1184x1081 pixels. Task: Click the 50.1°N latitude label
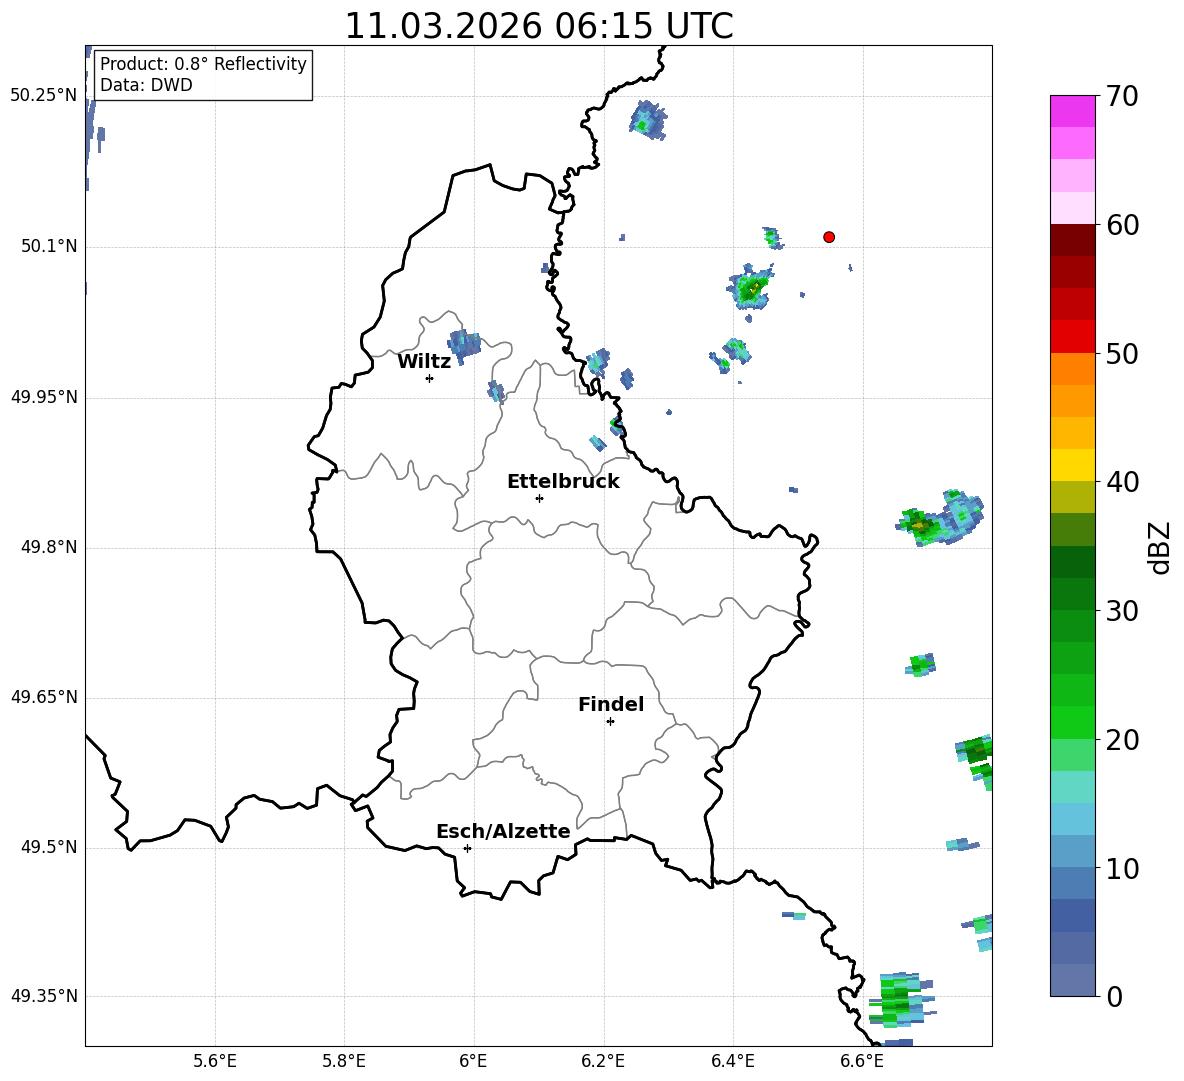pyautogui.click(x=49, y=247)
